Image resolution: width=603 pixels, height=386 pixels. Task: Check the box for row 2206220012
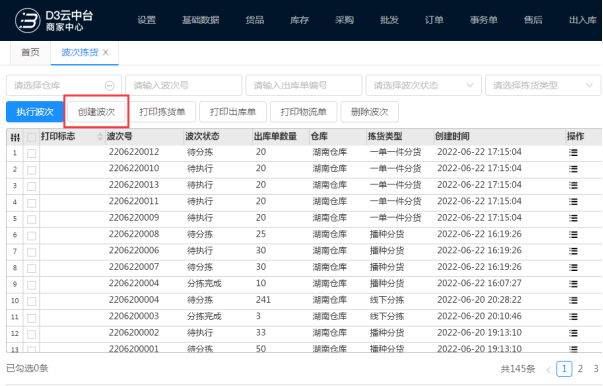pyautogui.click(x=32, y=153)
